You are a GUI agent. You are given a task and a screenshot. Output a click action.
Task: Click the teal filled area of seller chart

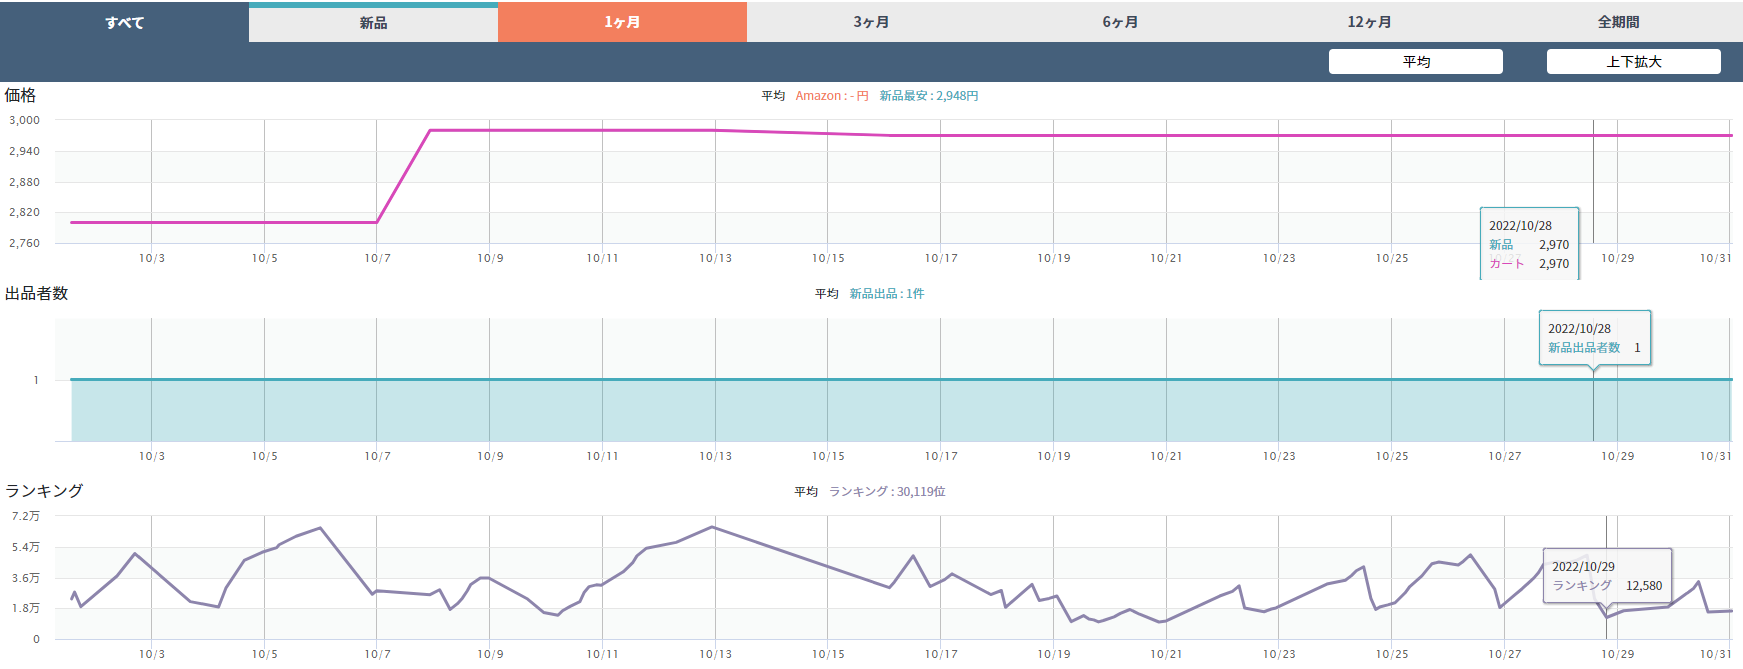800,411
